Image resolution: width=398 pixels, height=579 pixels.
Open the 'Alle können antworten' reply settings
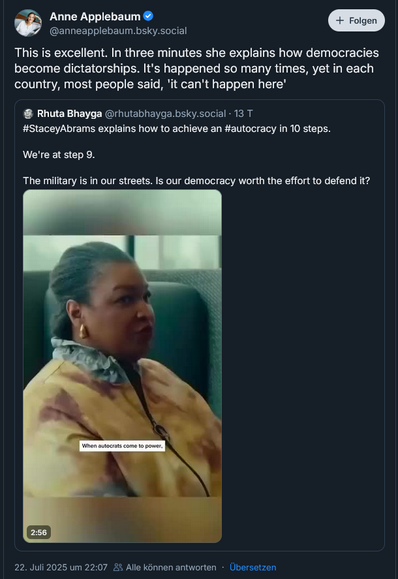(x=171, y=567)
